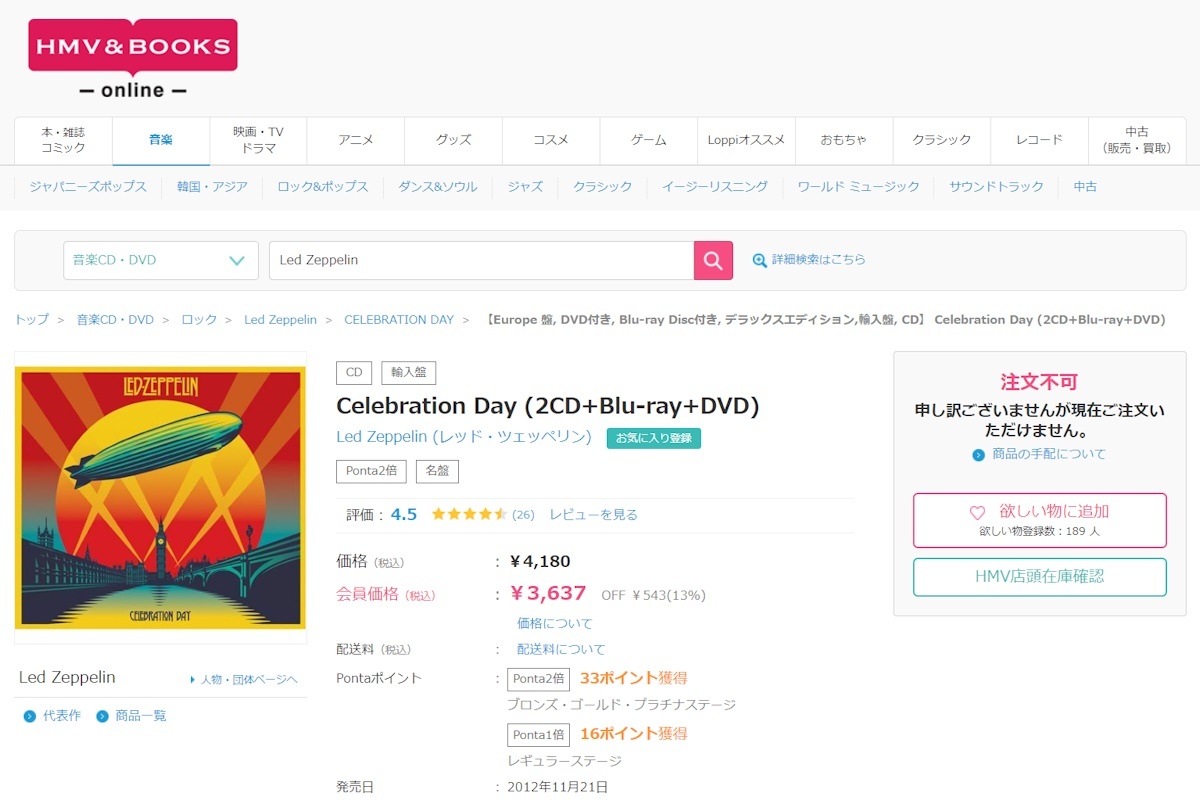Open detailed search via zoom icon

(x=760, y=260)
